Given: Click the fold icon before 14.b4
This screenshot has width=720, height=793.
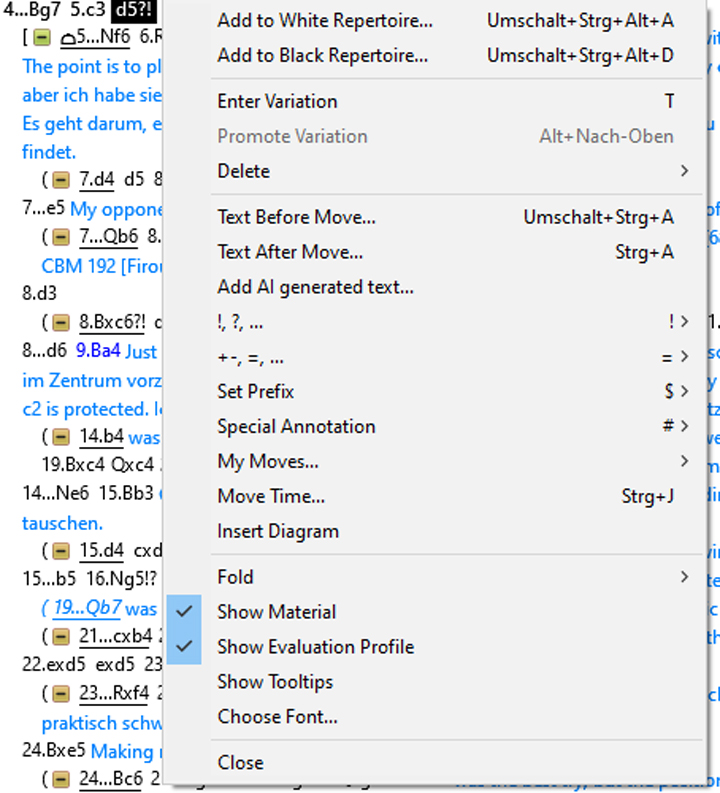Looking at the screenshot, I should [x=61, y=437].
